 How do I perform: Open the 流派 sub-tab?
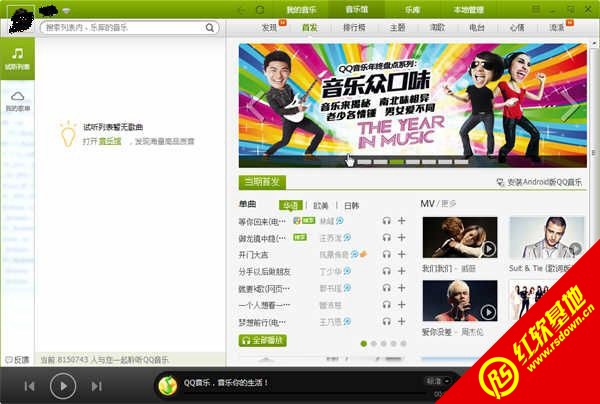point(557,28)
